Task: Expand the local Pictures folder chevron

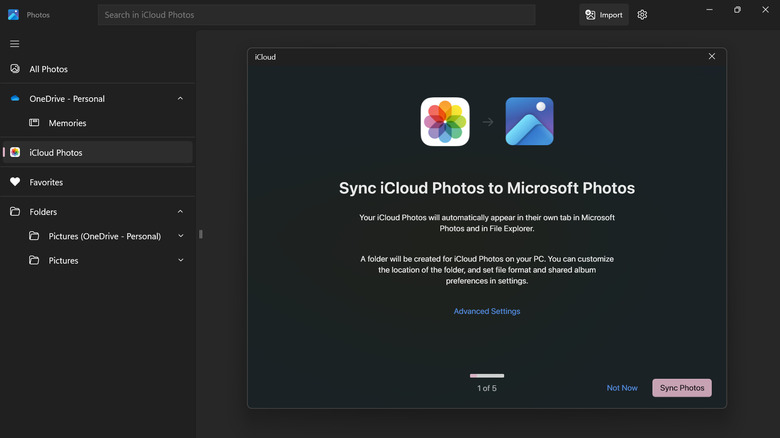Action: (181, 260)
